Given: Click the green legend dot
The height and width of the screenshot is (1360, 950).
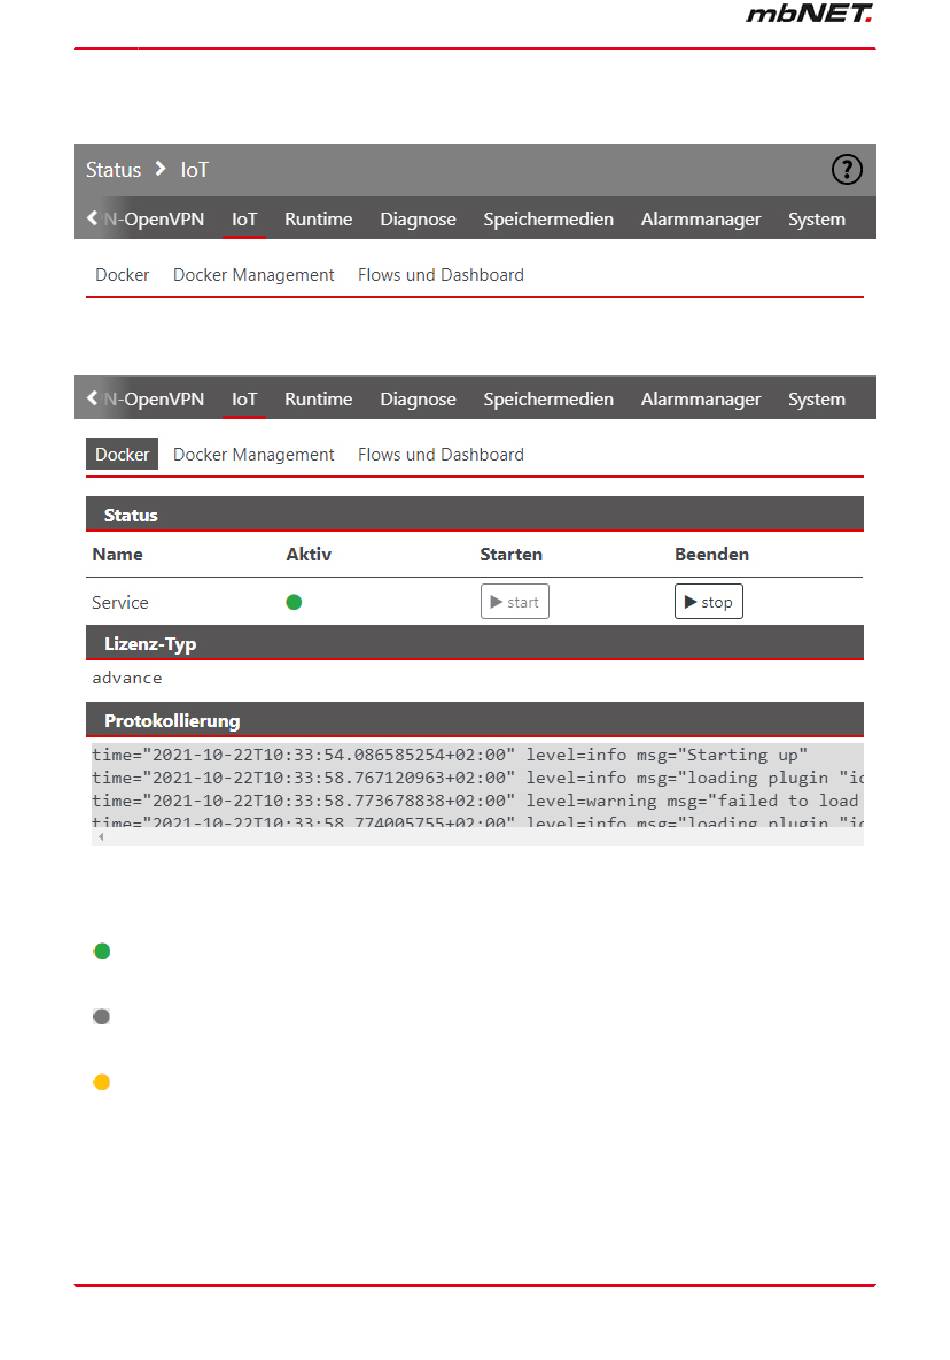Looking at the screenshot, I should (102, 951).
